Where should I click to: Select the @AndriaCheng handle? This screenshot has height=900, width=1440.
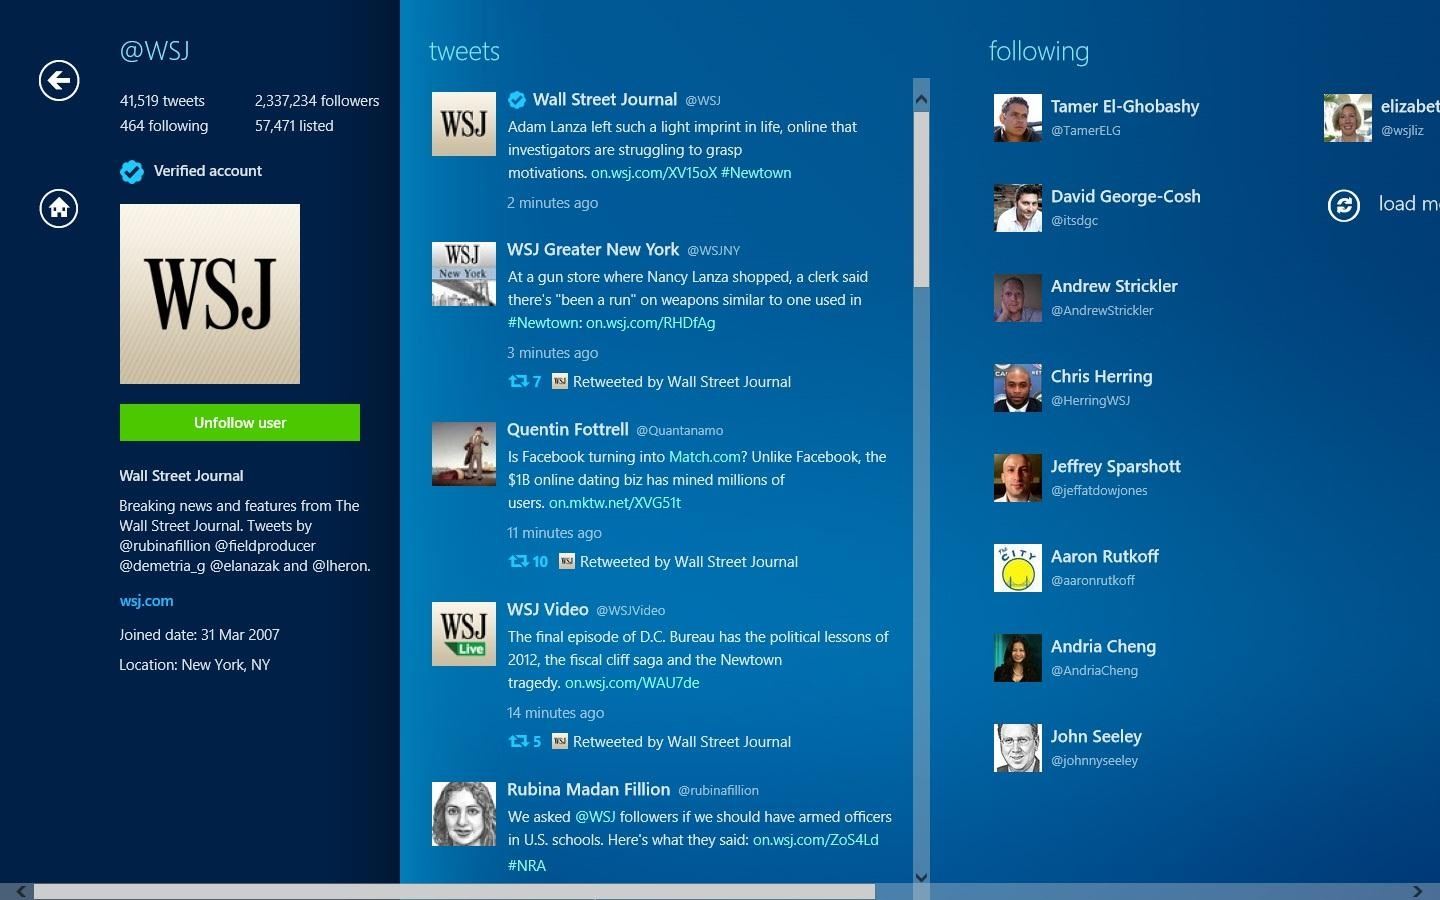coord(1094,671)
